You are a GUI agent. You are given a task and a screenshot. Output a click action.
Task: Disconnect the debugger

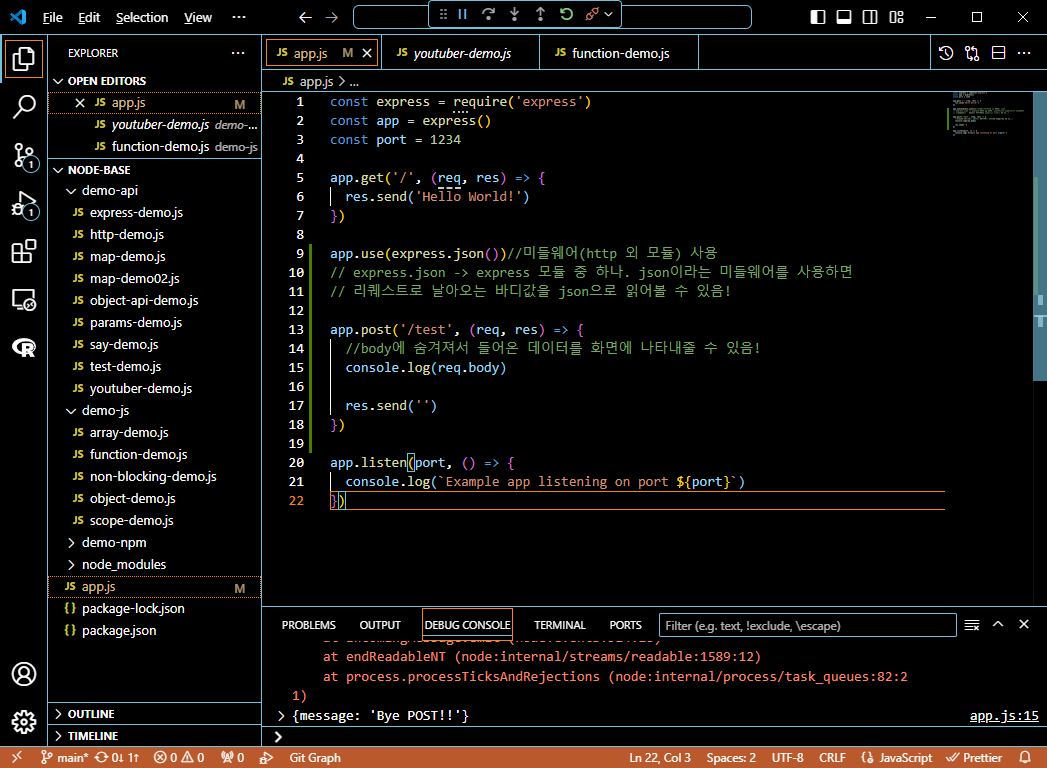coord(592,15)
